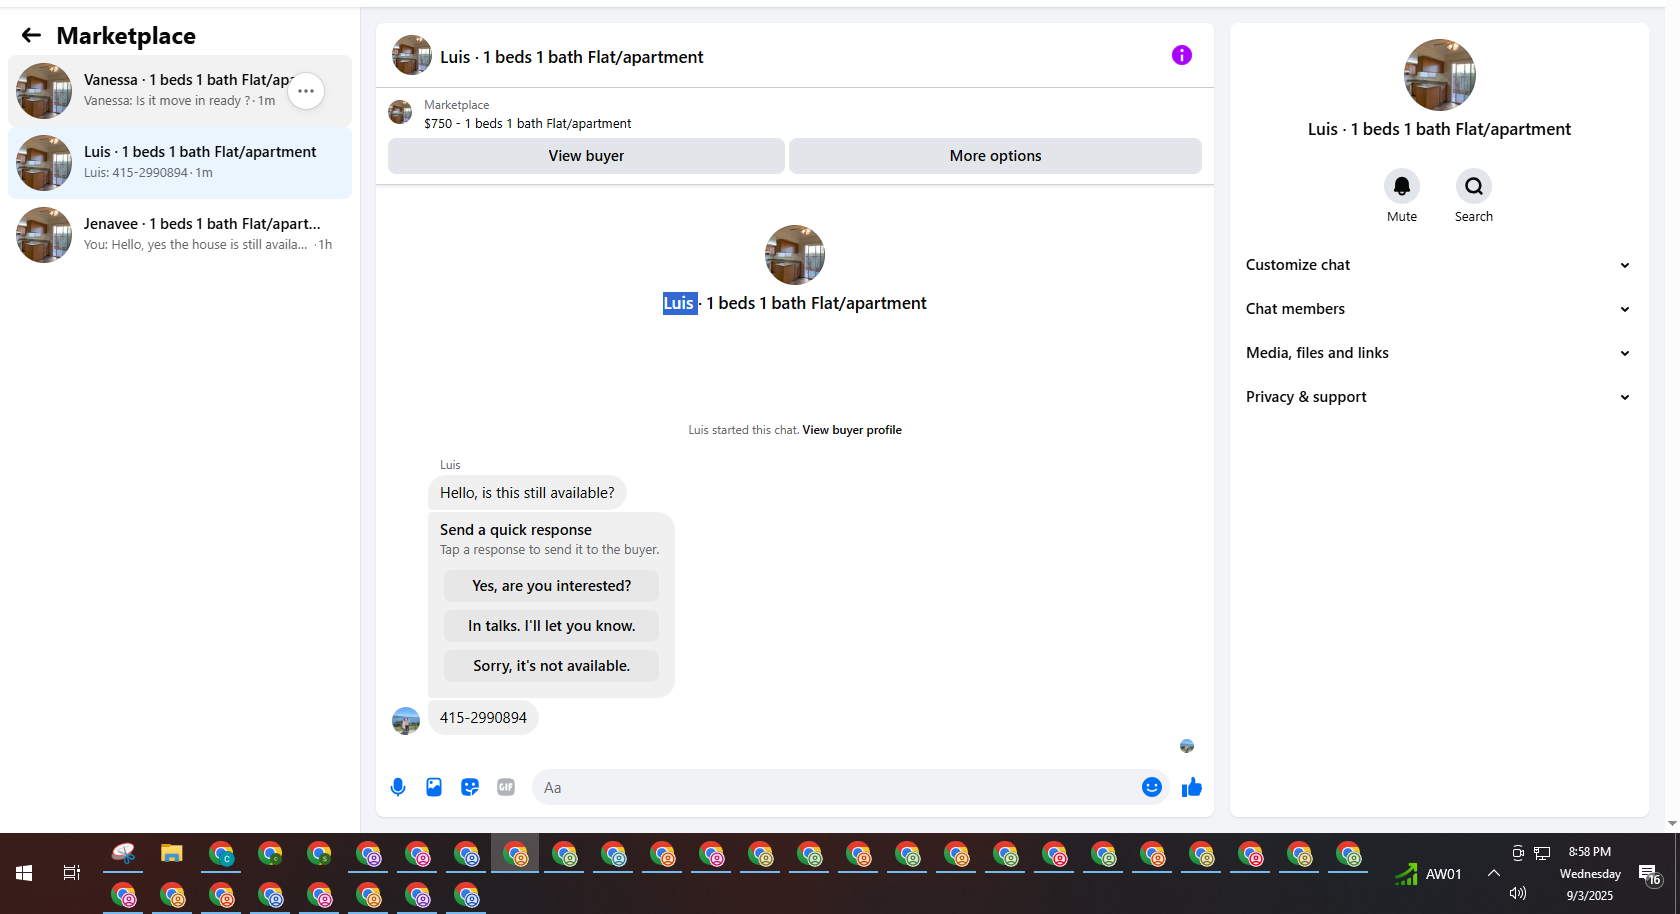Viewport: 1680px width, 914px height.
Task: Toggle the purple conversation information icon
Action: (1182, 55)
